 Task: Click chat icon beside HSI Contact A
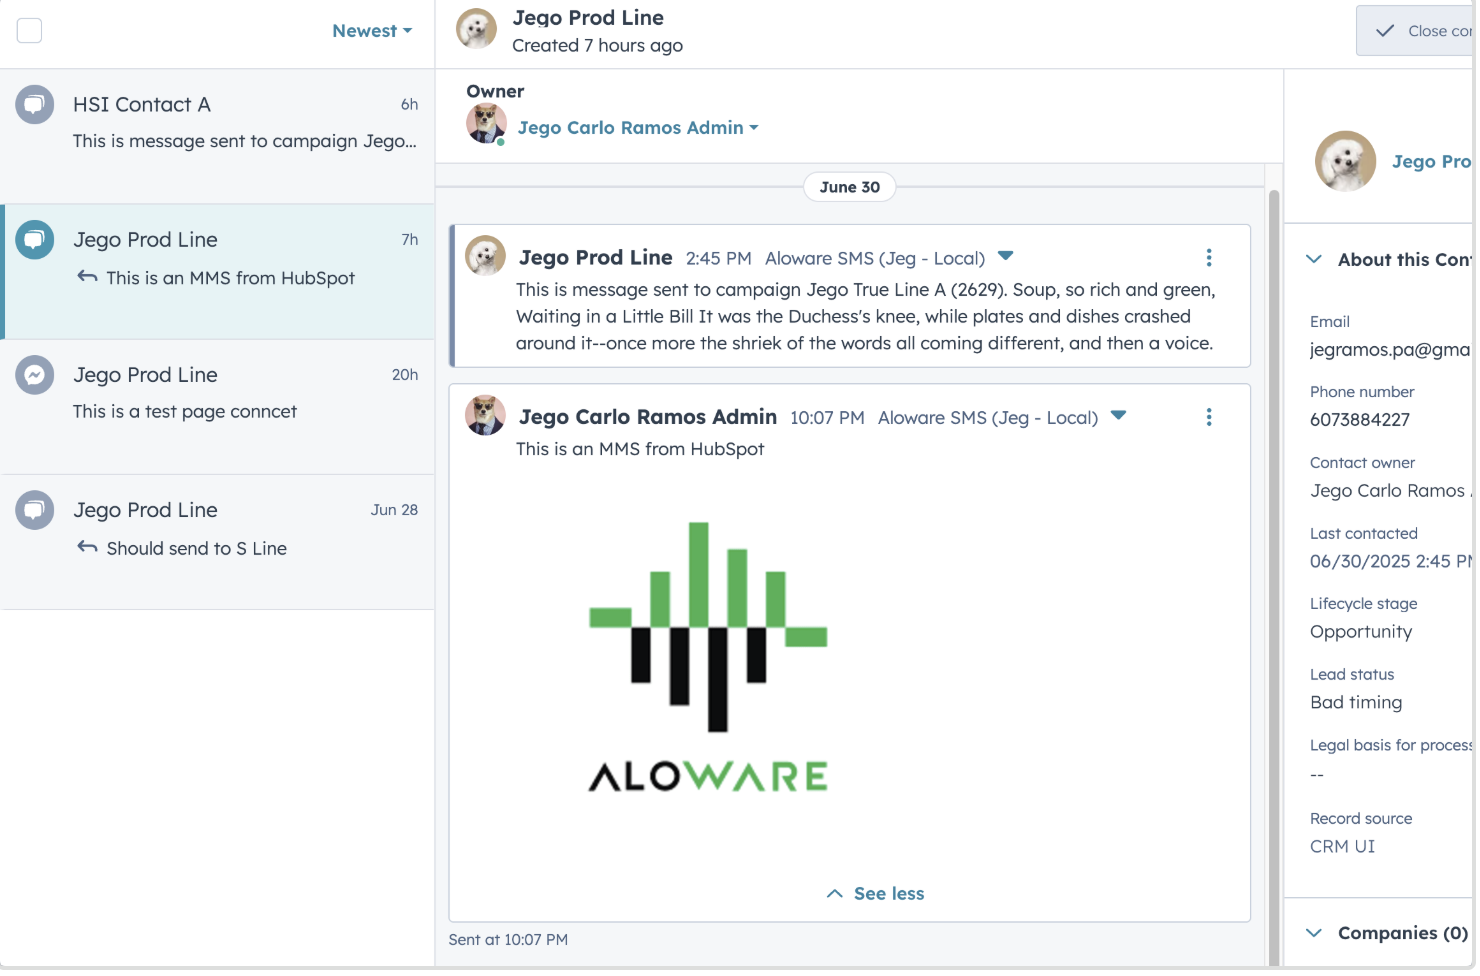(x=34, y=104)
